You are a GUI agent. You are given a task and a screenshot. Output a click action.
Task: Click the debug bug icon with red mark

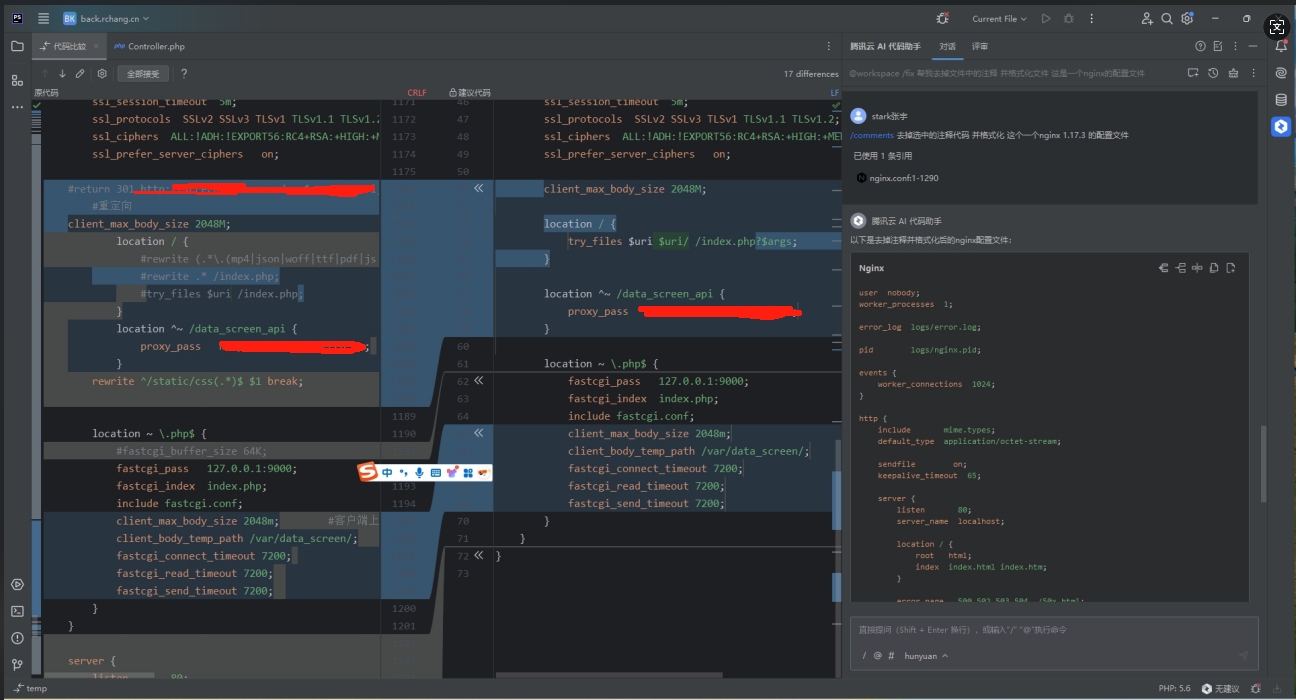pos(942,18)
